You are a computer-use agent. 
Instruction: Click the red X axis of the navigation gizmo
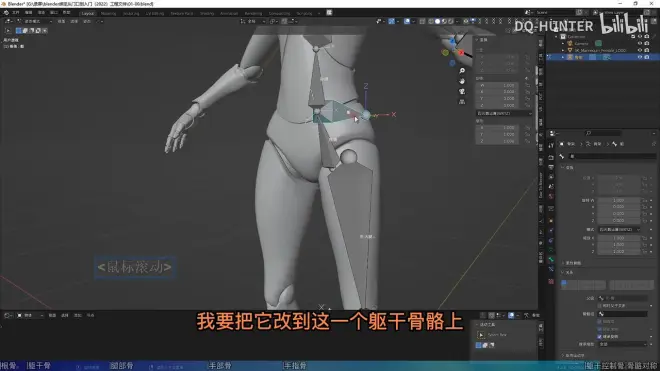(x=461, y=53)
